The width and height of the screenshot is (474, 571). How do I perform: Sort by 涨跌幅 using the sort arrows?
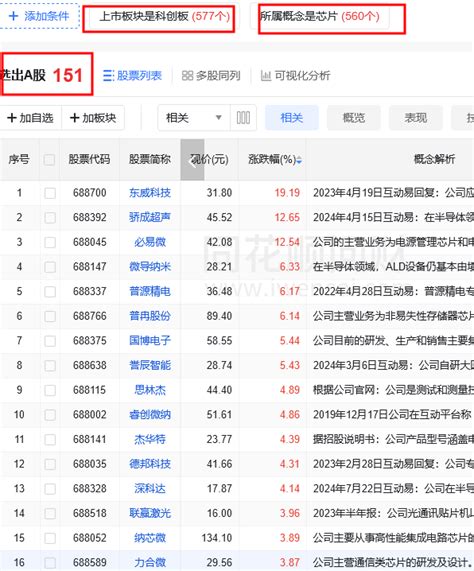click(x=299, y=160)
